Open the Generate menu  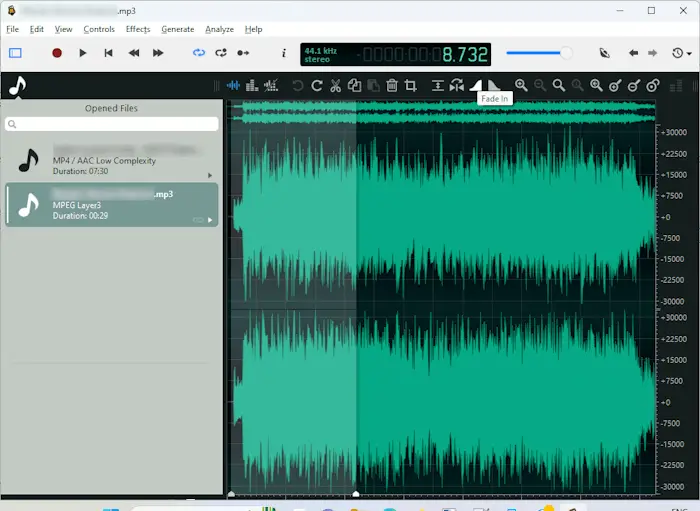point(178,29)
